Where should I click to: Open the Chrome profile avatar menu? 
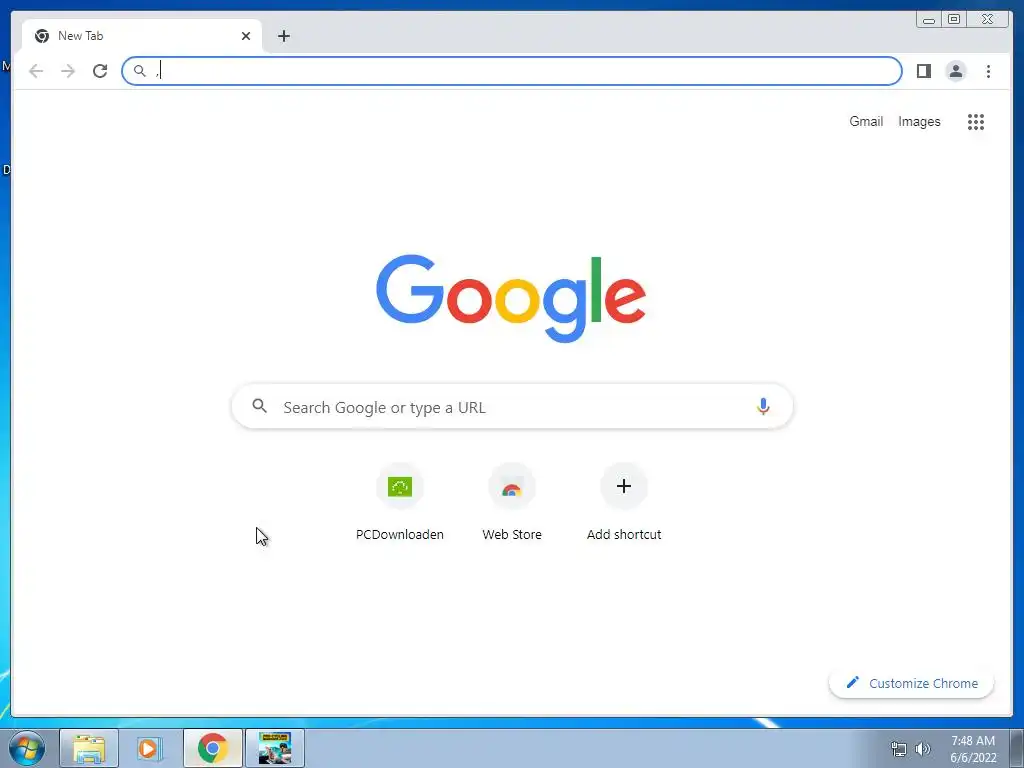[955, 71]
